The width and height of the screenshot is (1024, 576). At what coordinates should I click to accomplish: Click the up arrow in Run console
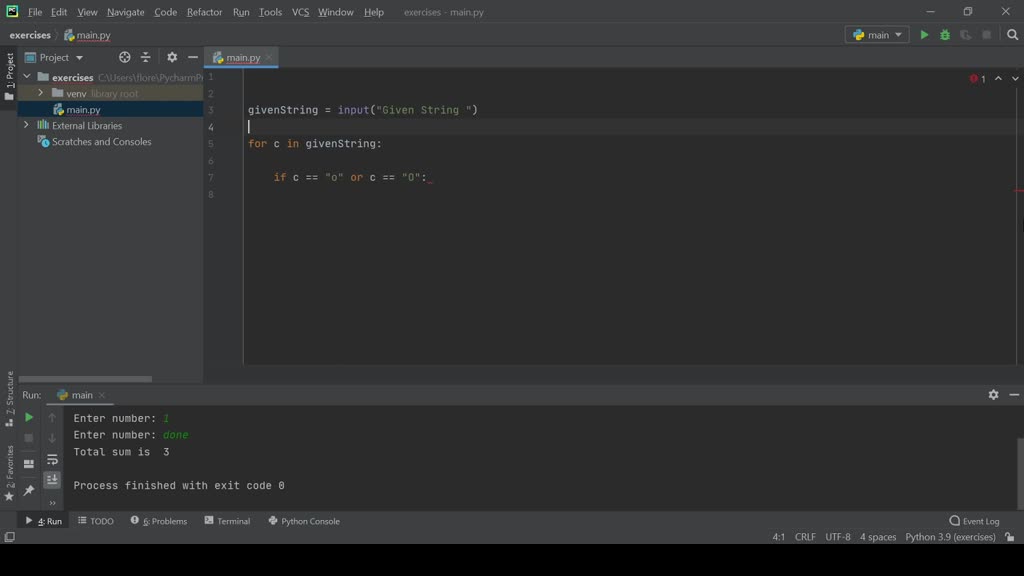click(x=52, y=417)
